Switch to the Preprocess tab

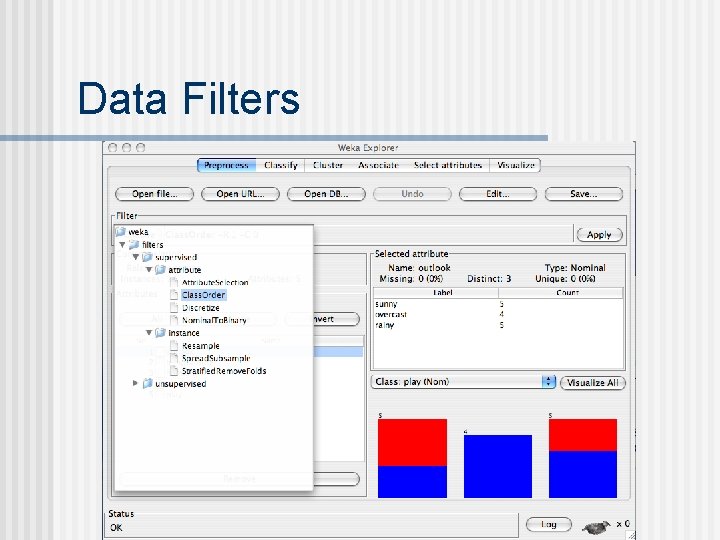tap(226, 165)
